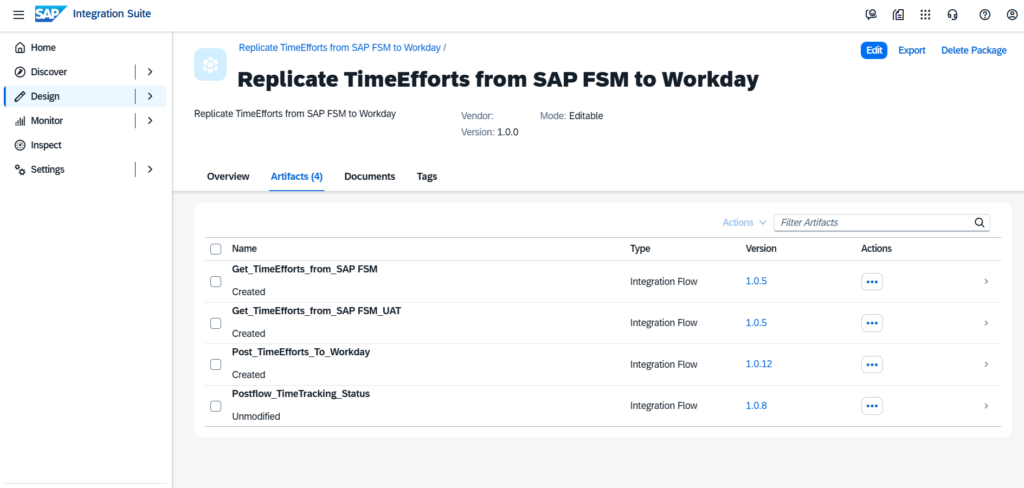The height and width of the screenshot is (488, 1024).
Task: Switch to the Artifacts (4) tab
Action: (296, 176)
